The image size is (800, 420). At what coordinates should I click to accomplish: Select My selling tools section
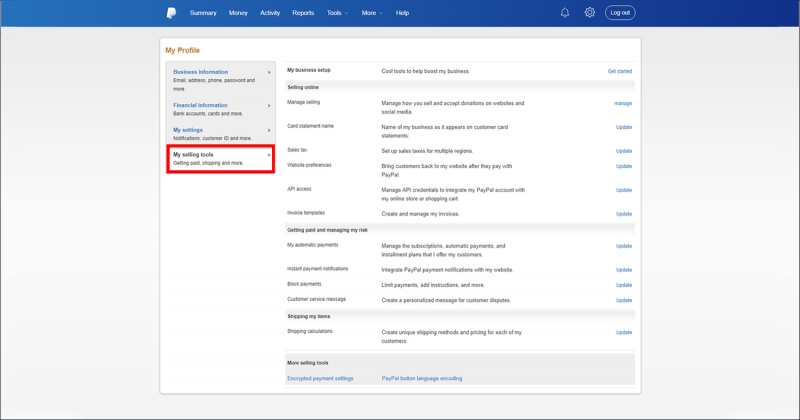click(x=220, y=159)
